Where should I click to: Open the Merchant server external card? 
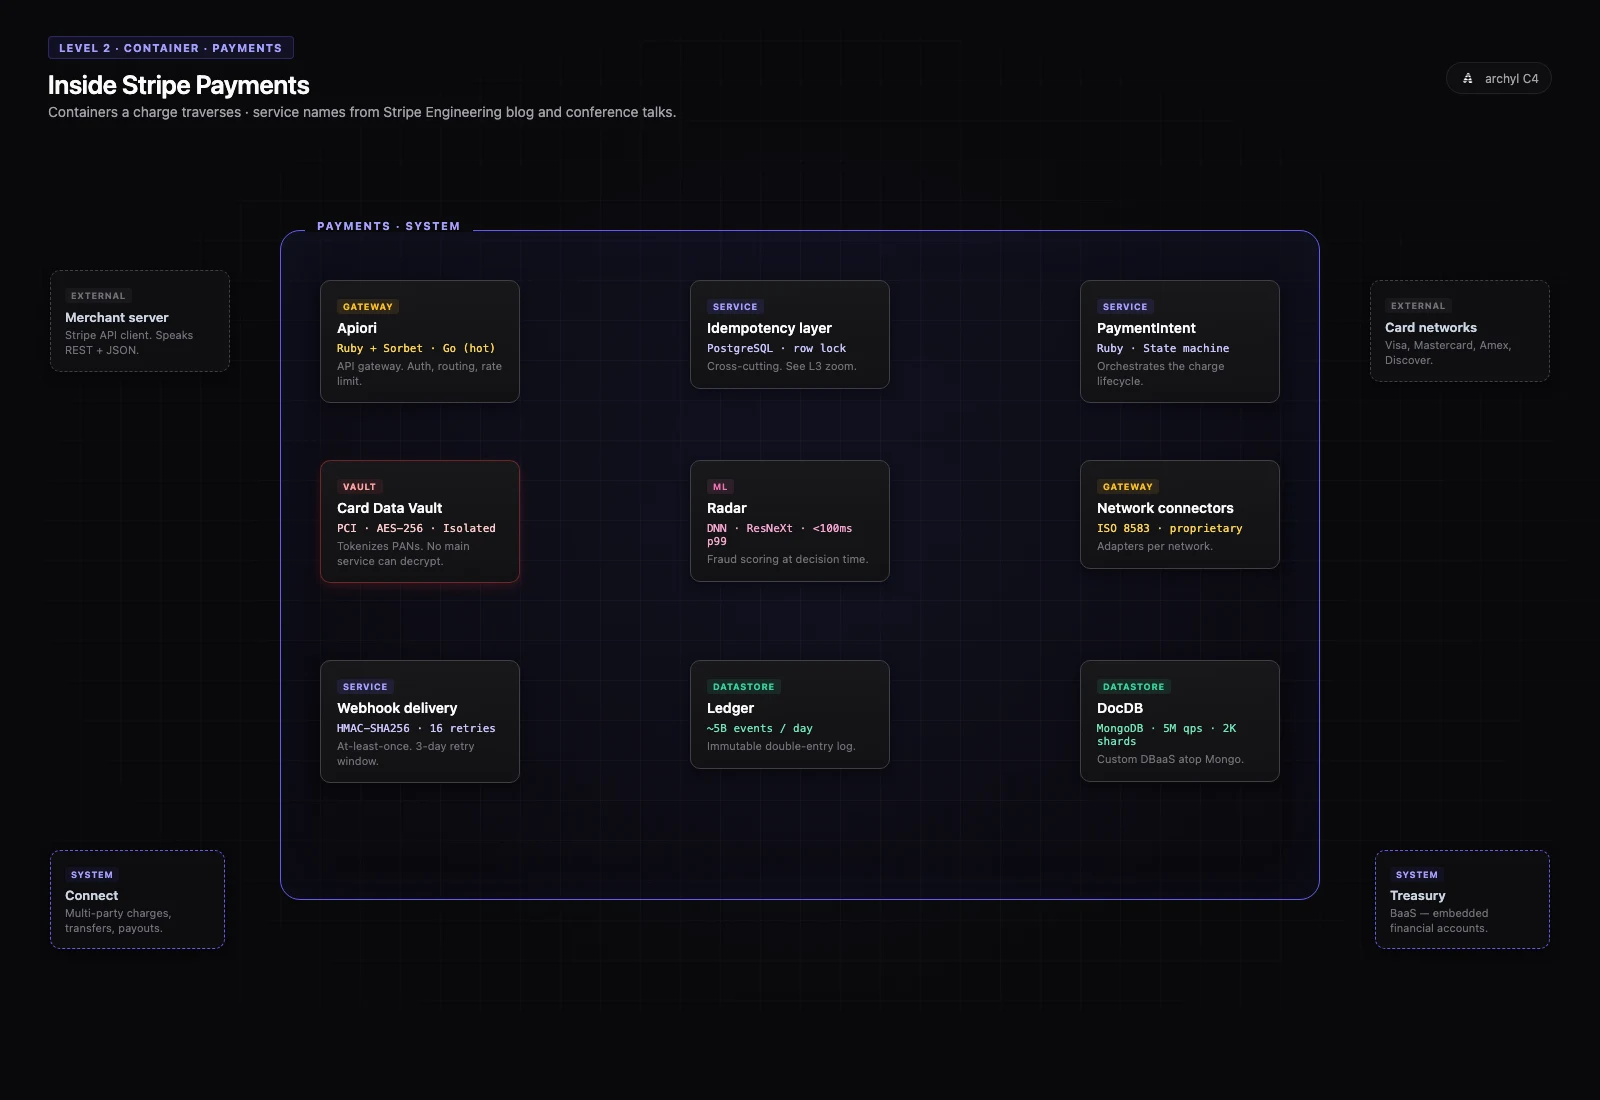140,321
